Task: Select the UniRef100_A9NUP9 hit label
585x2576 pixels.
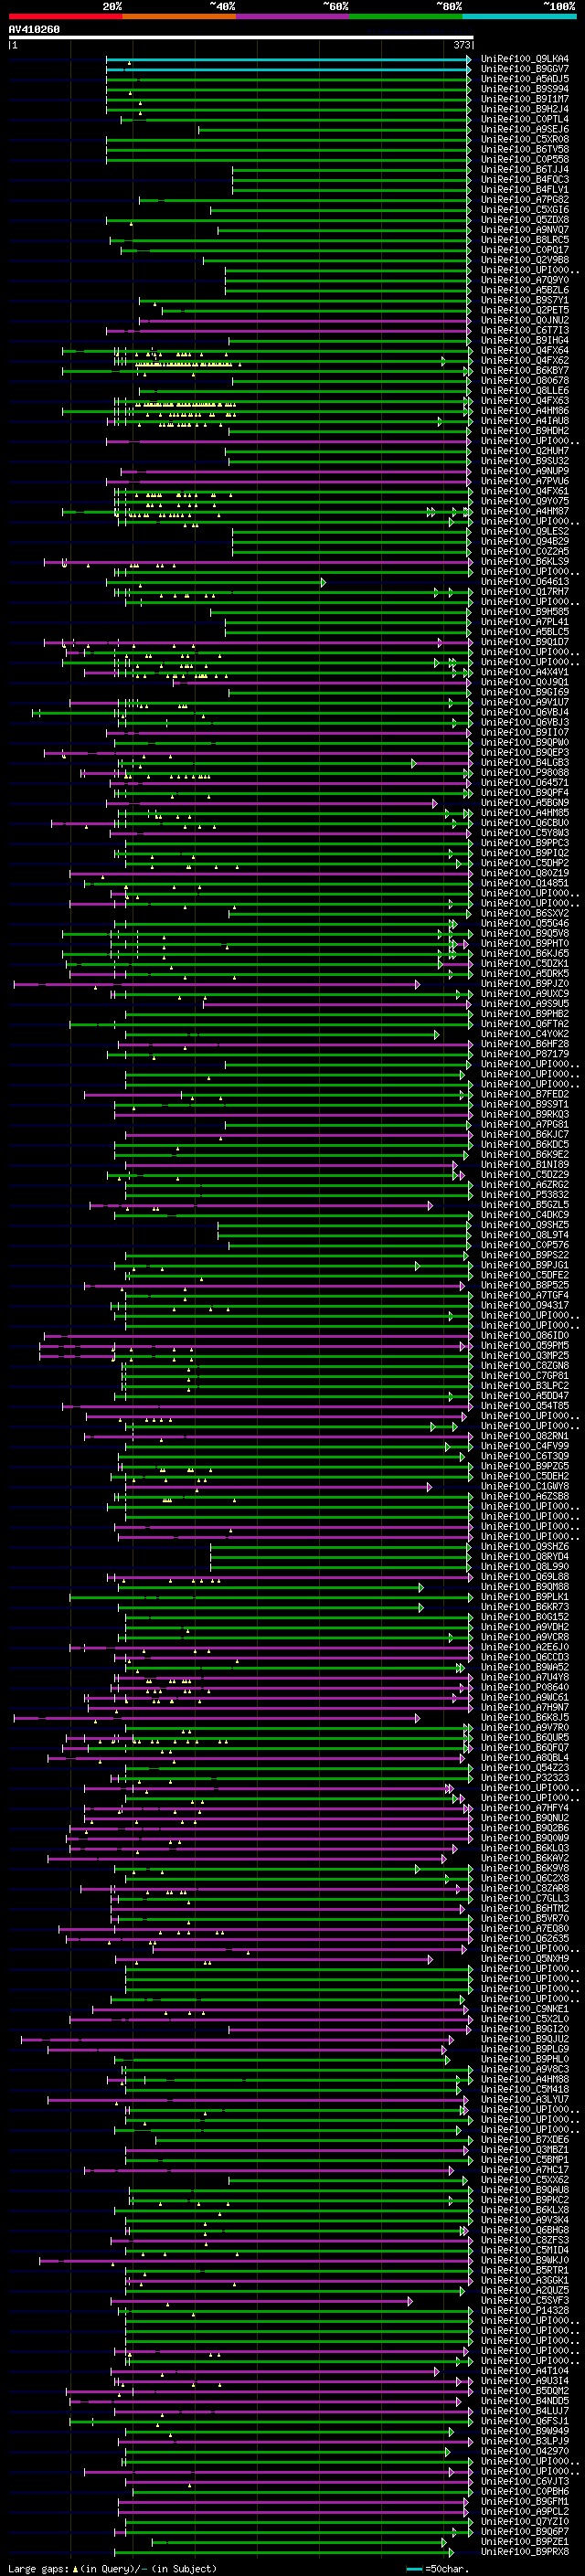Action: pos(525,472)
